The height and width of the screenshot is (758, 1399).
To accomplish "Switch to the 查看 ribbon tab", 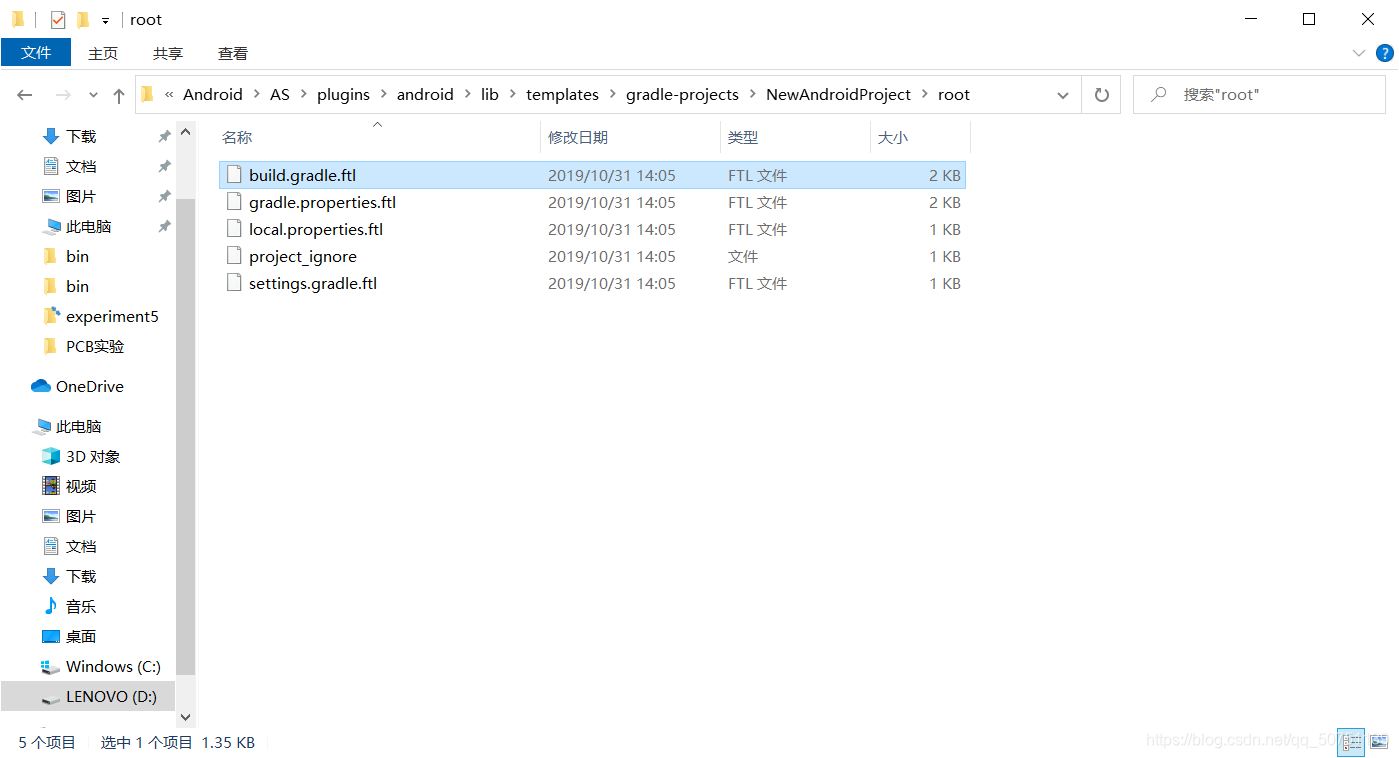I will (x=233, y=53).
